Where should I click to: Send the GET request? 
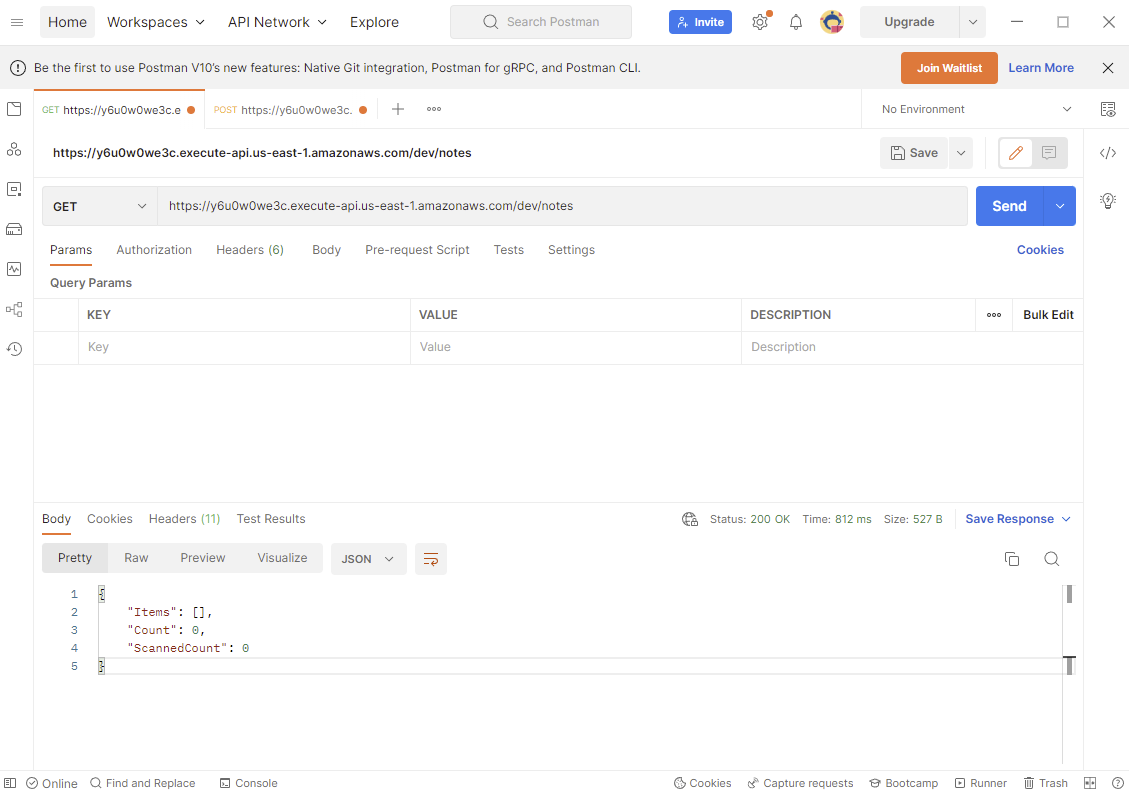(x=1009, y=206)
